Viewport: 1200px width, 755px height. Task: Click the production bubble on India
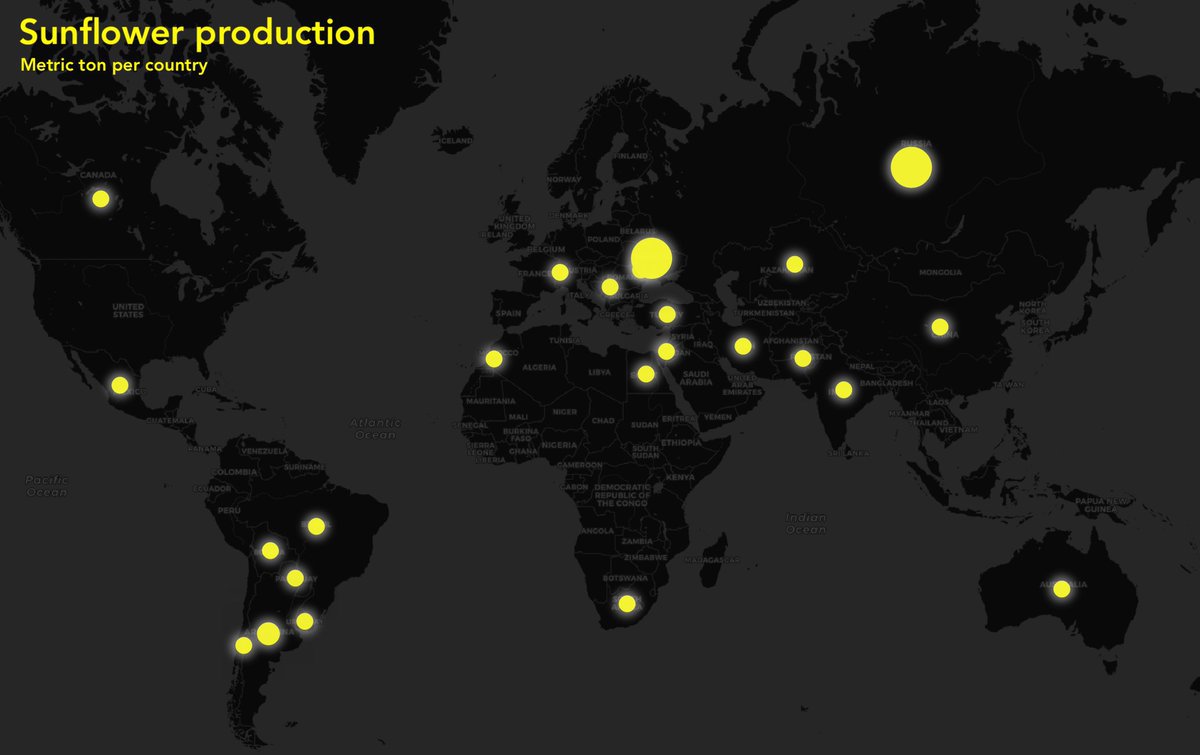coord(843,389)
